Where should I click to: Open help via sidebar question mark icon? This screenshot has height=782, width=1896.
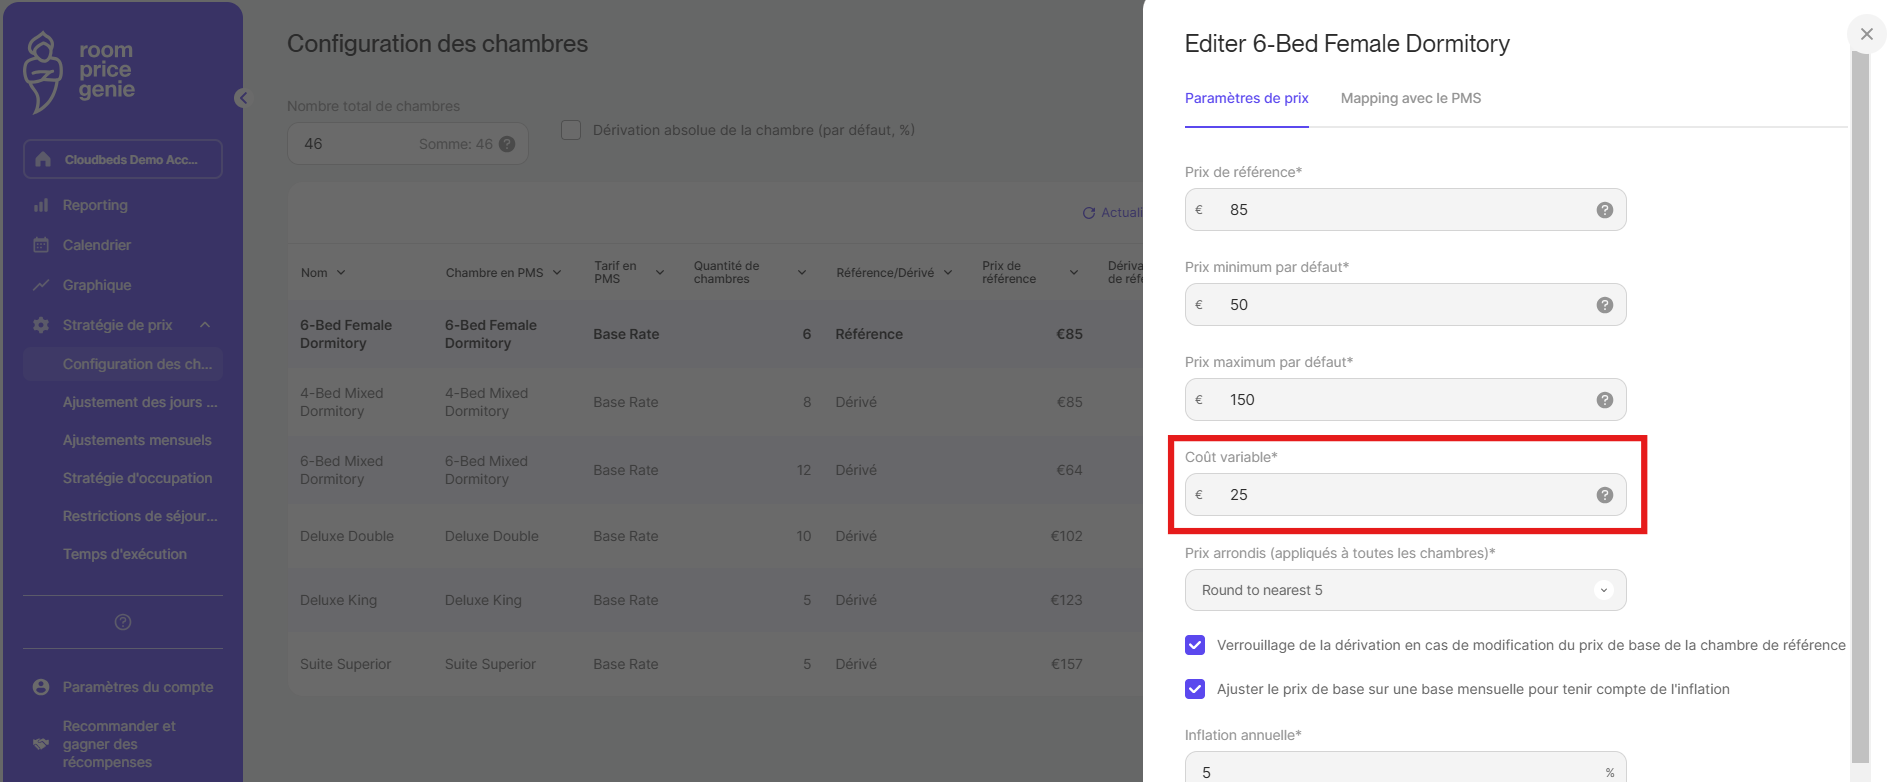pos(123,622)
